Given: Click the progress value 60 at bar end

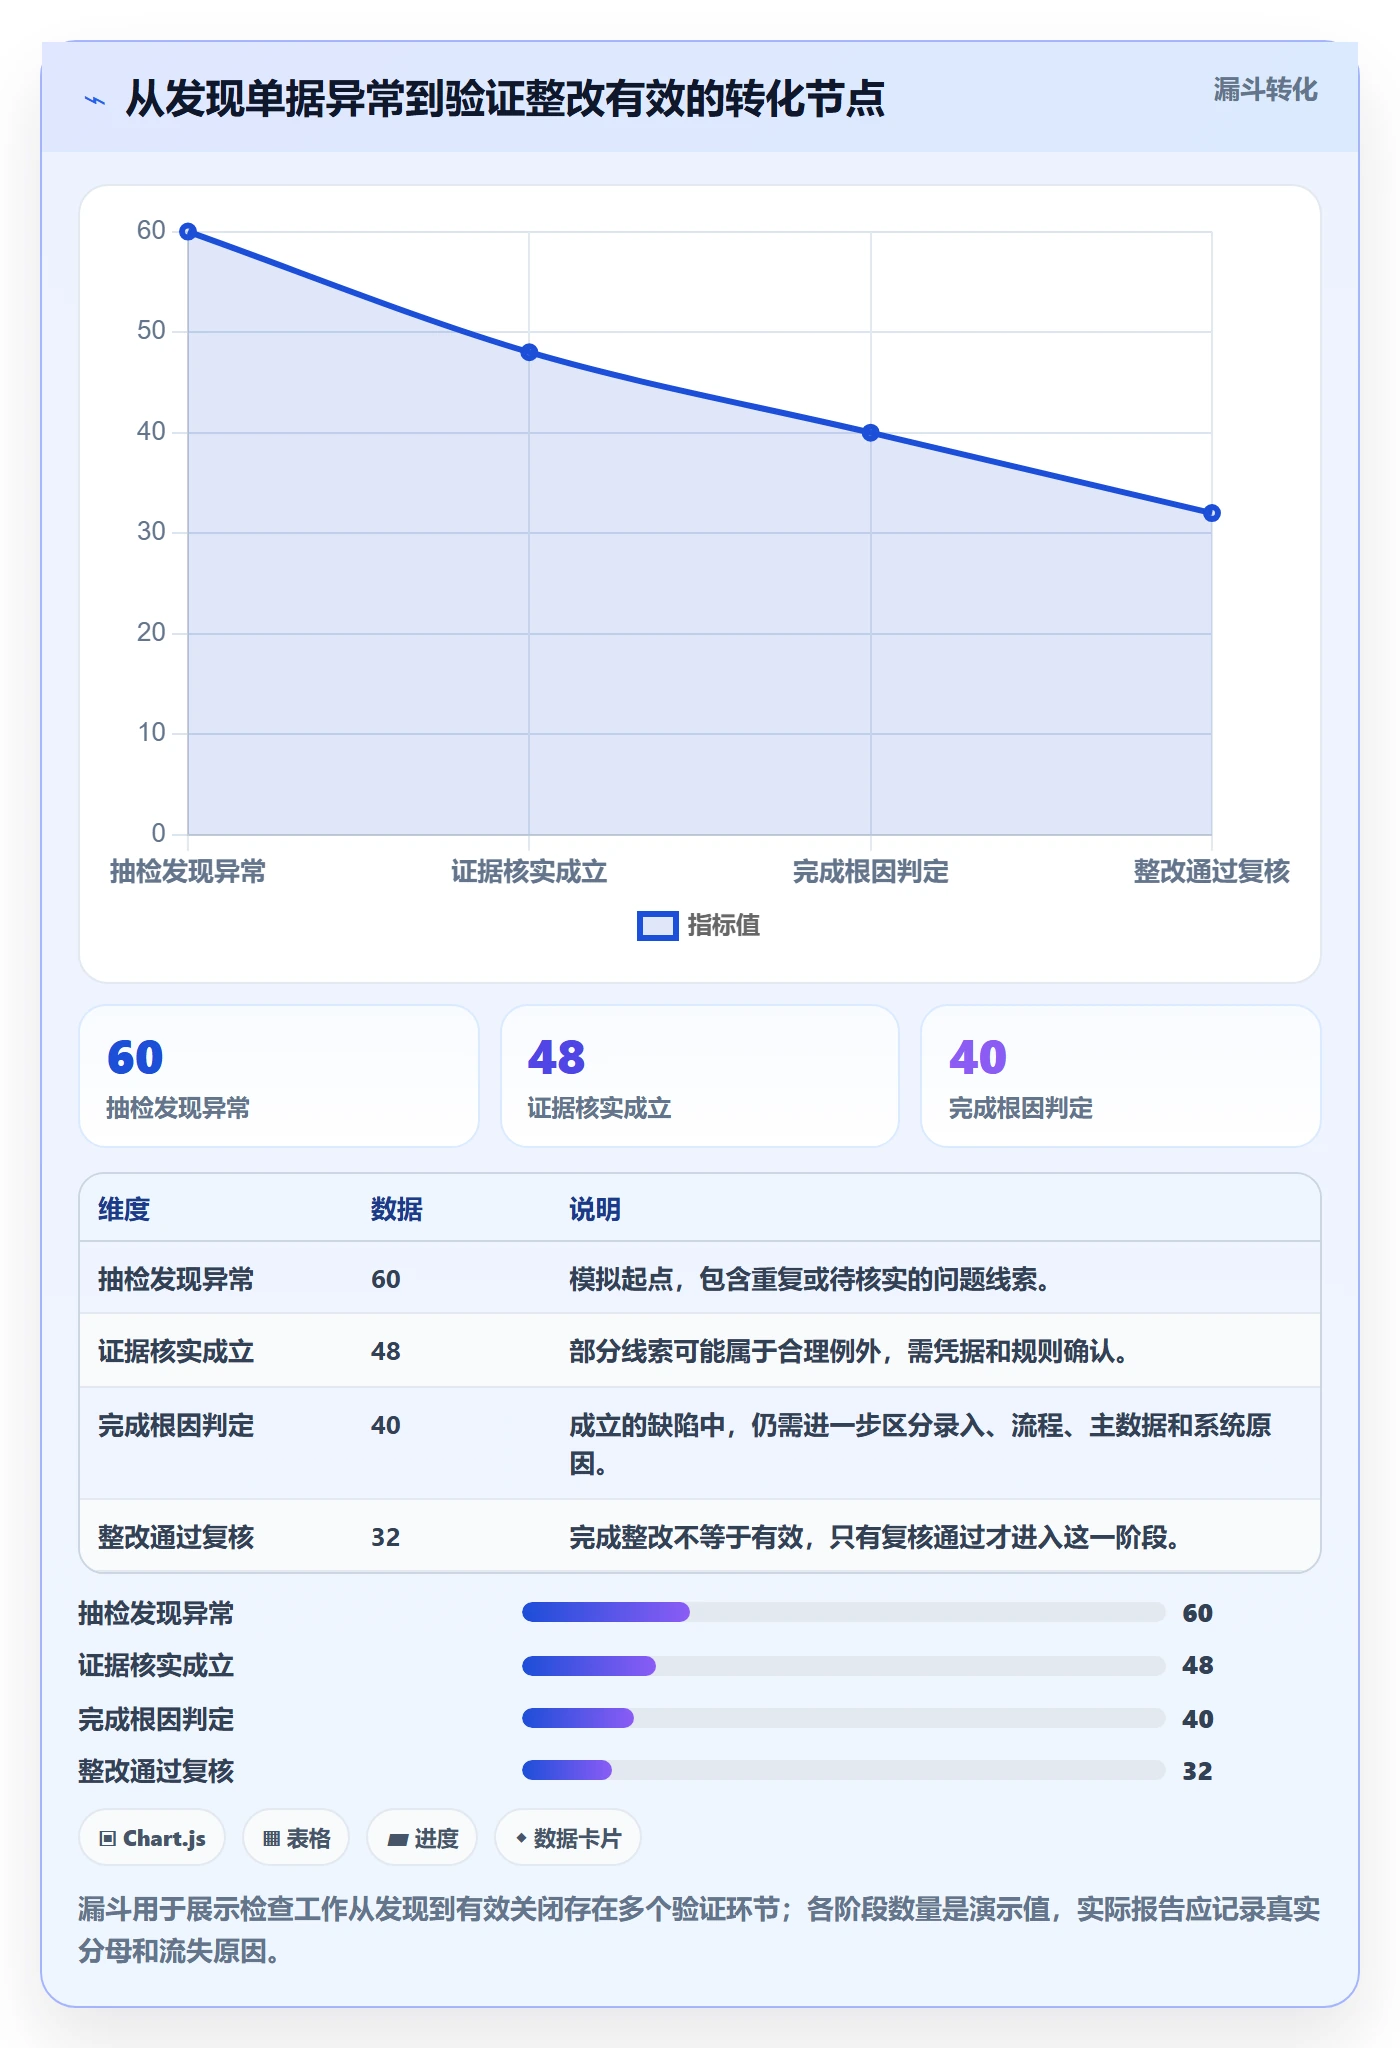Looking at the screenshot, I should click(1197, 1614).
